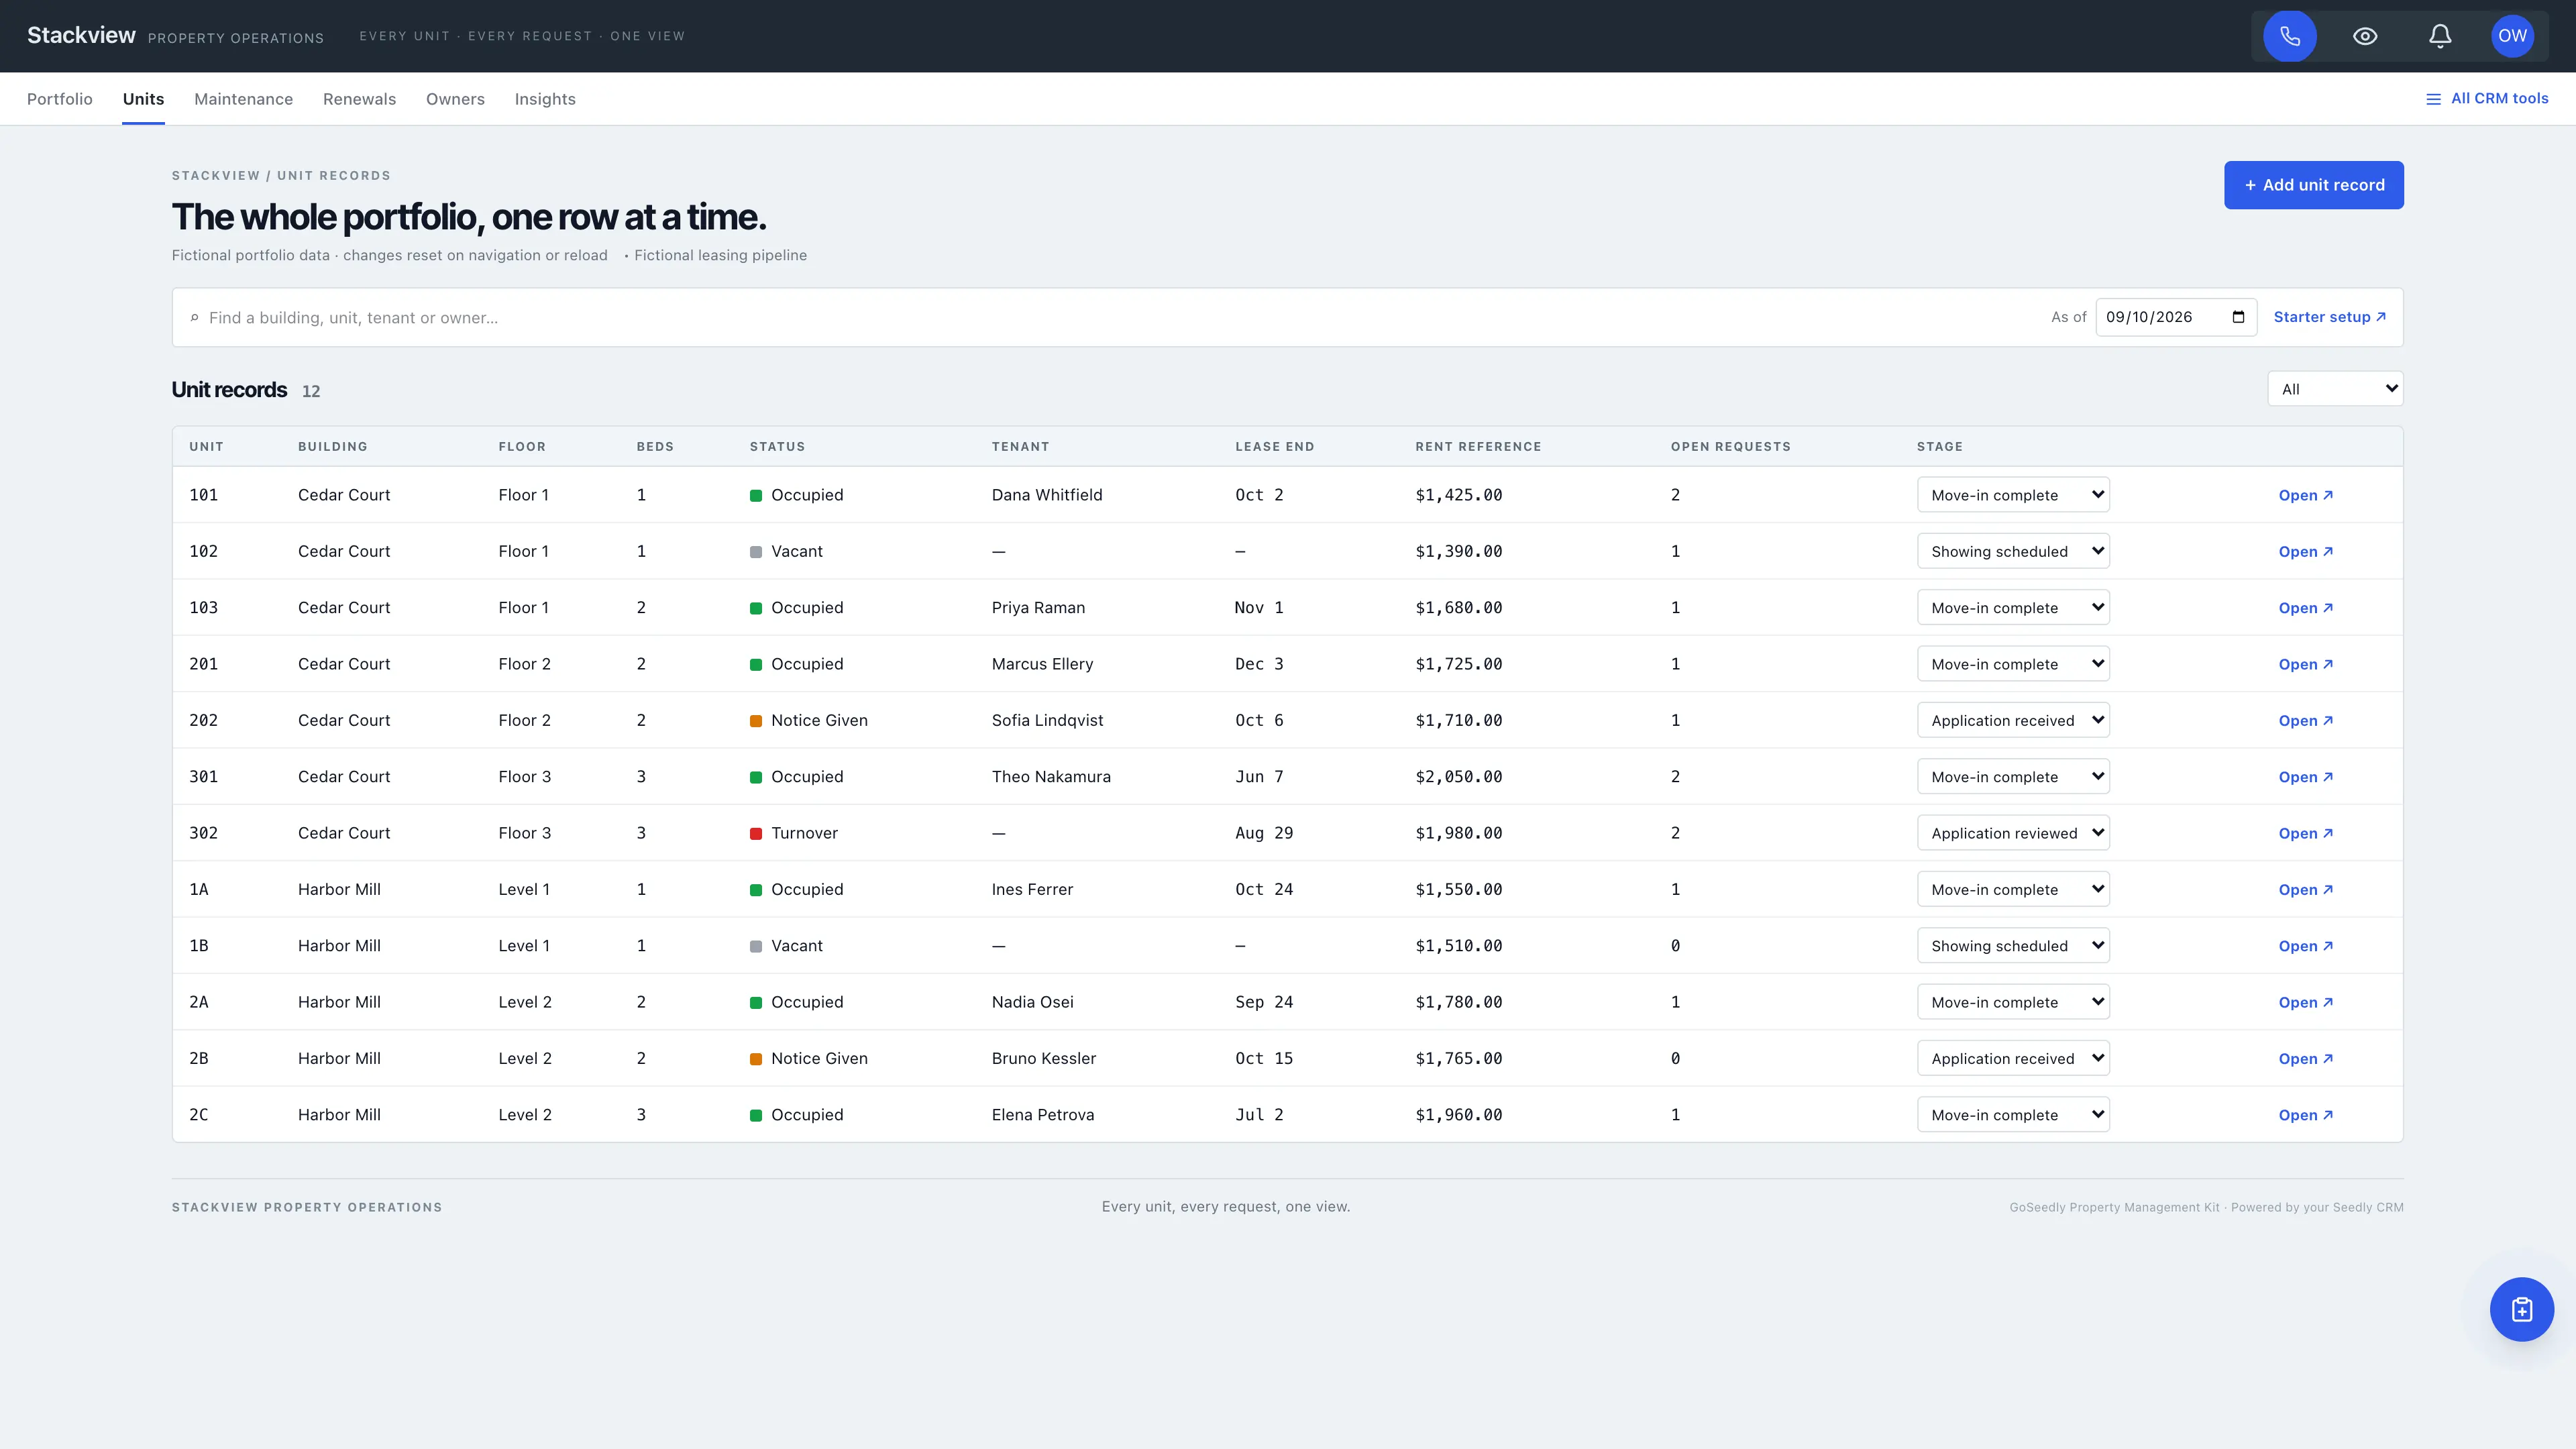The width and height of the screenshot is (2576, 1449).
Task: Open stage dropdown for unit 1B
Action: click(2013, 946)
